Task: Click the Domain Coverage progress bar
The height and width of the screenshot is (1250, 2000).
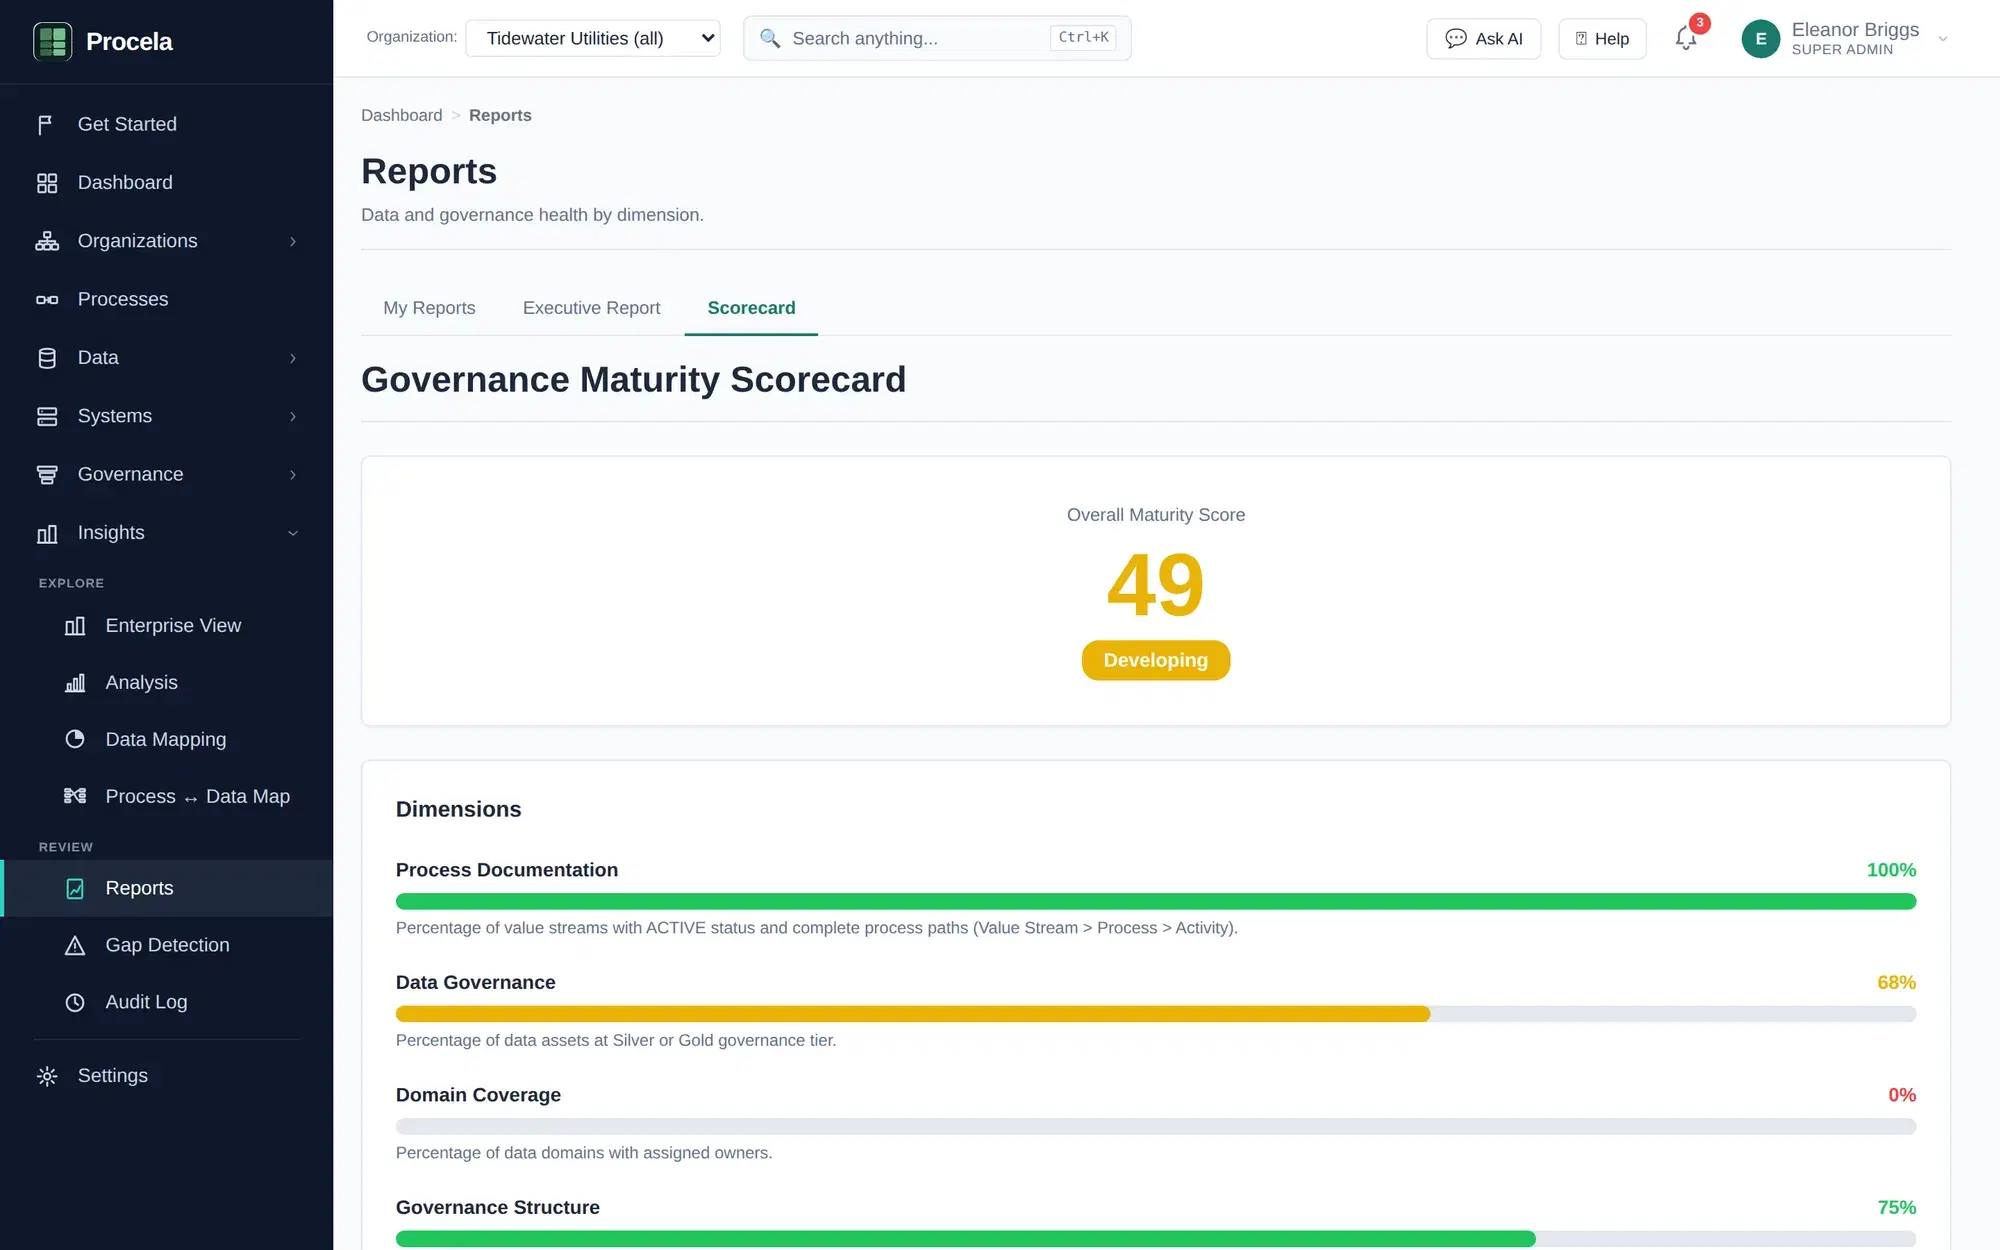Action: (x=1155, y=1126)
